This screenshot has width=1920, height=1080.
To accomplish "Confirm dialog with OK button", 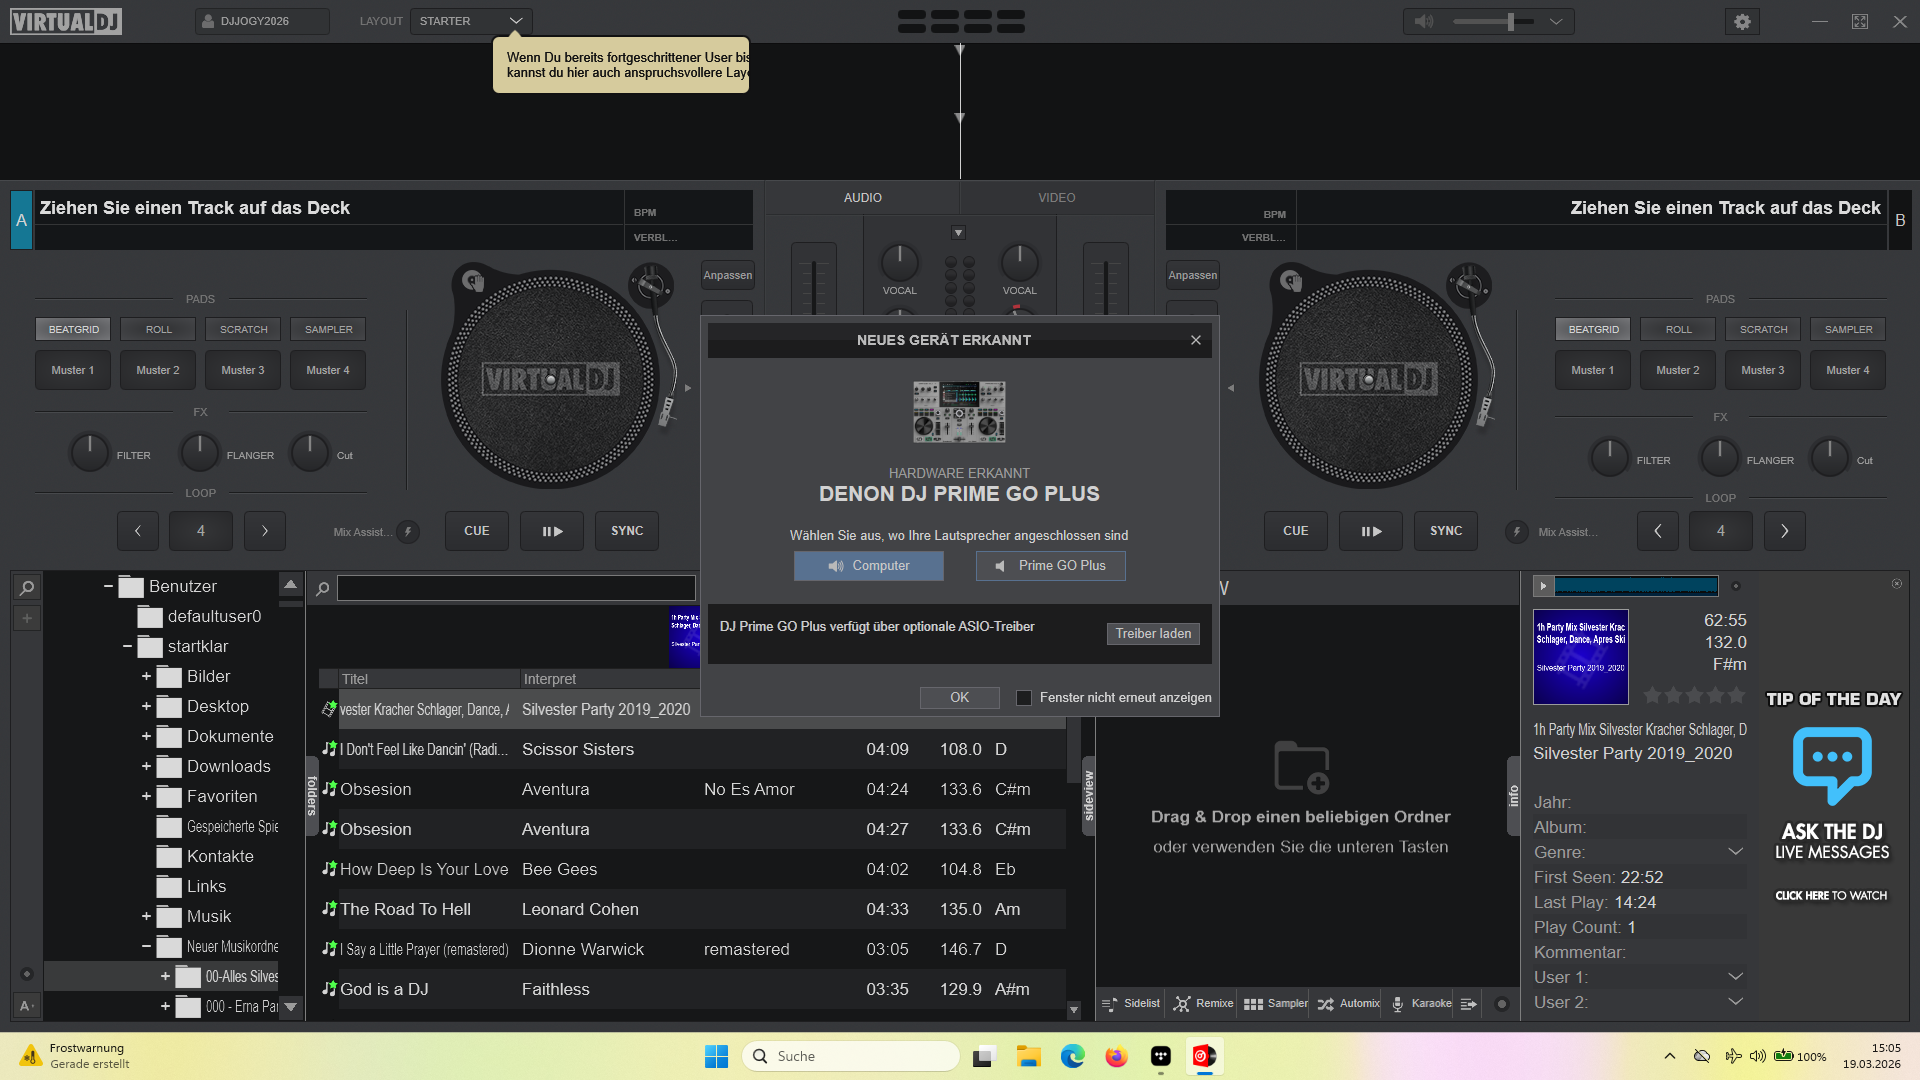I will (959, 698).
